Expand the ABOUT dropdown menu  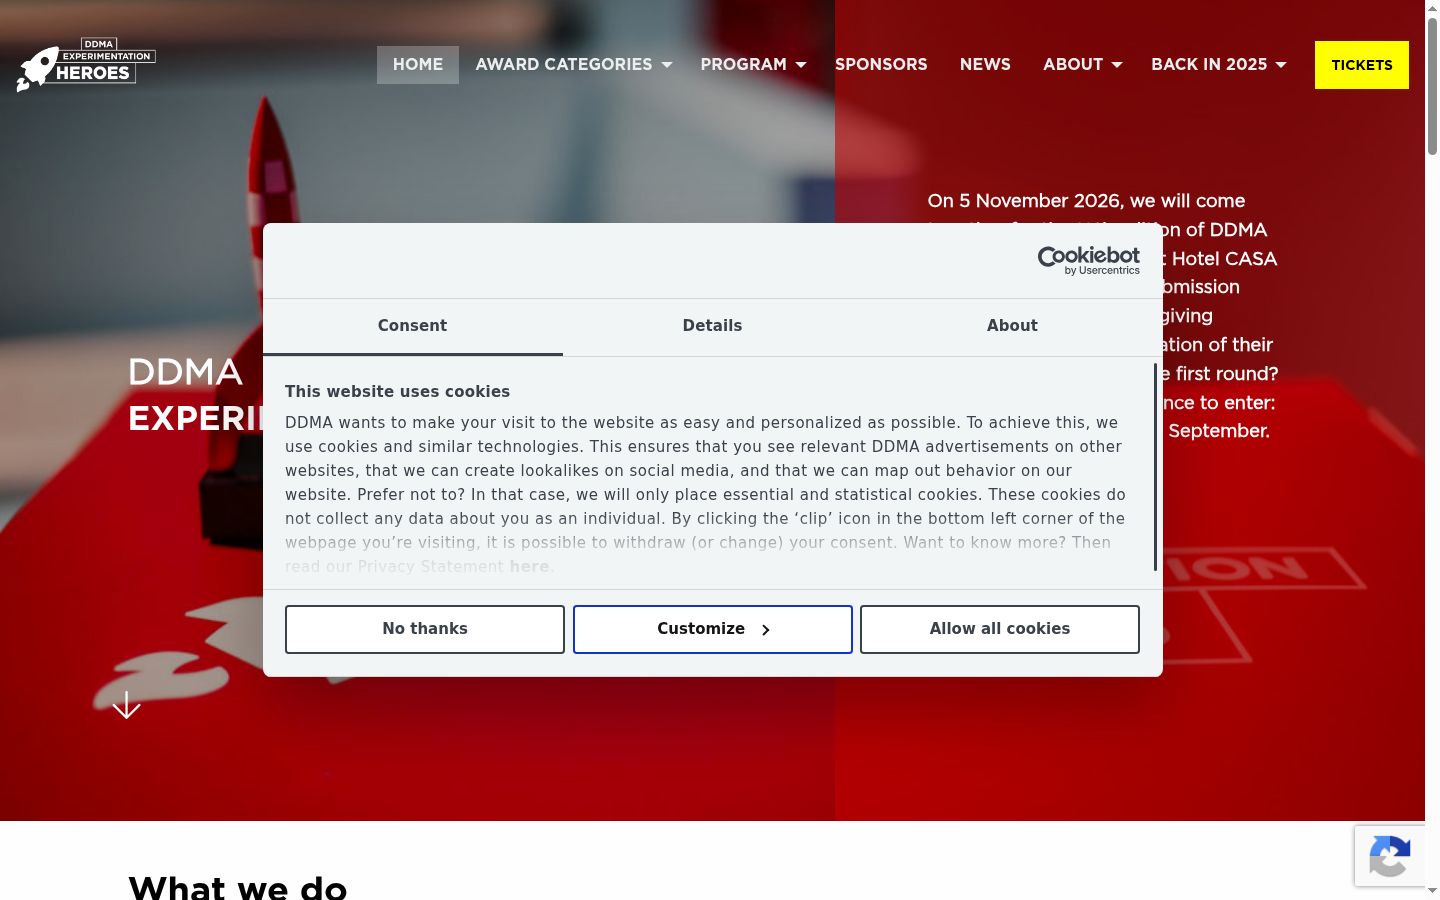coord(1083,65)
